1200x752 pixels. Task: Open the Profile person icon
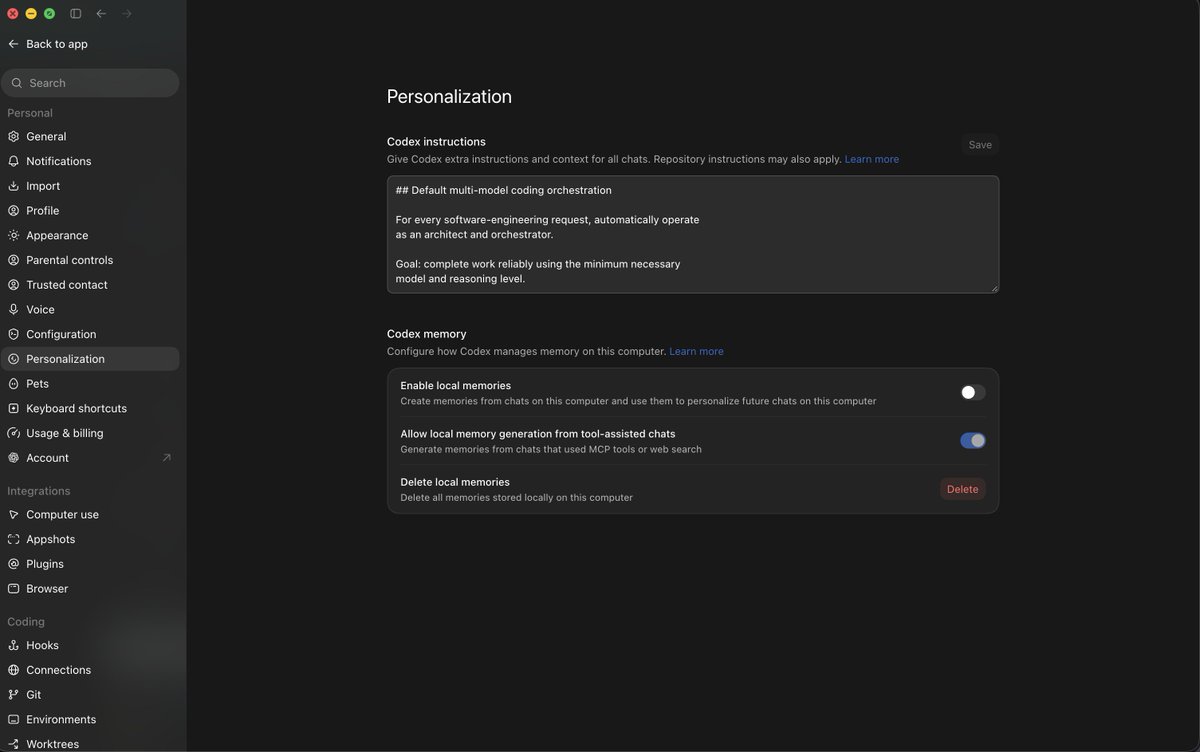click(x=14, y=211)
